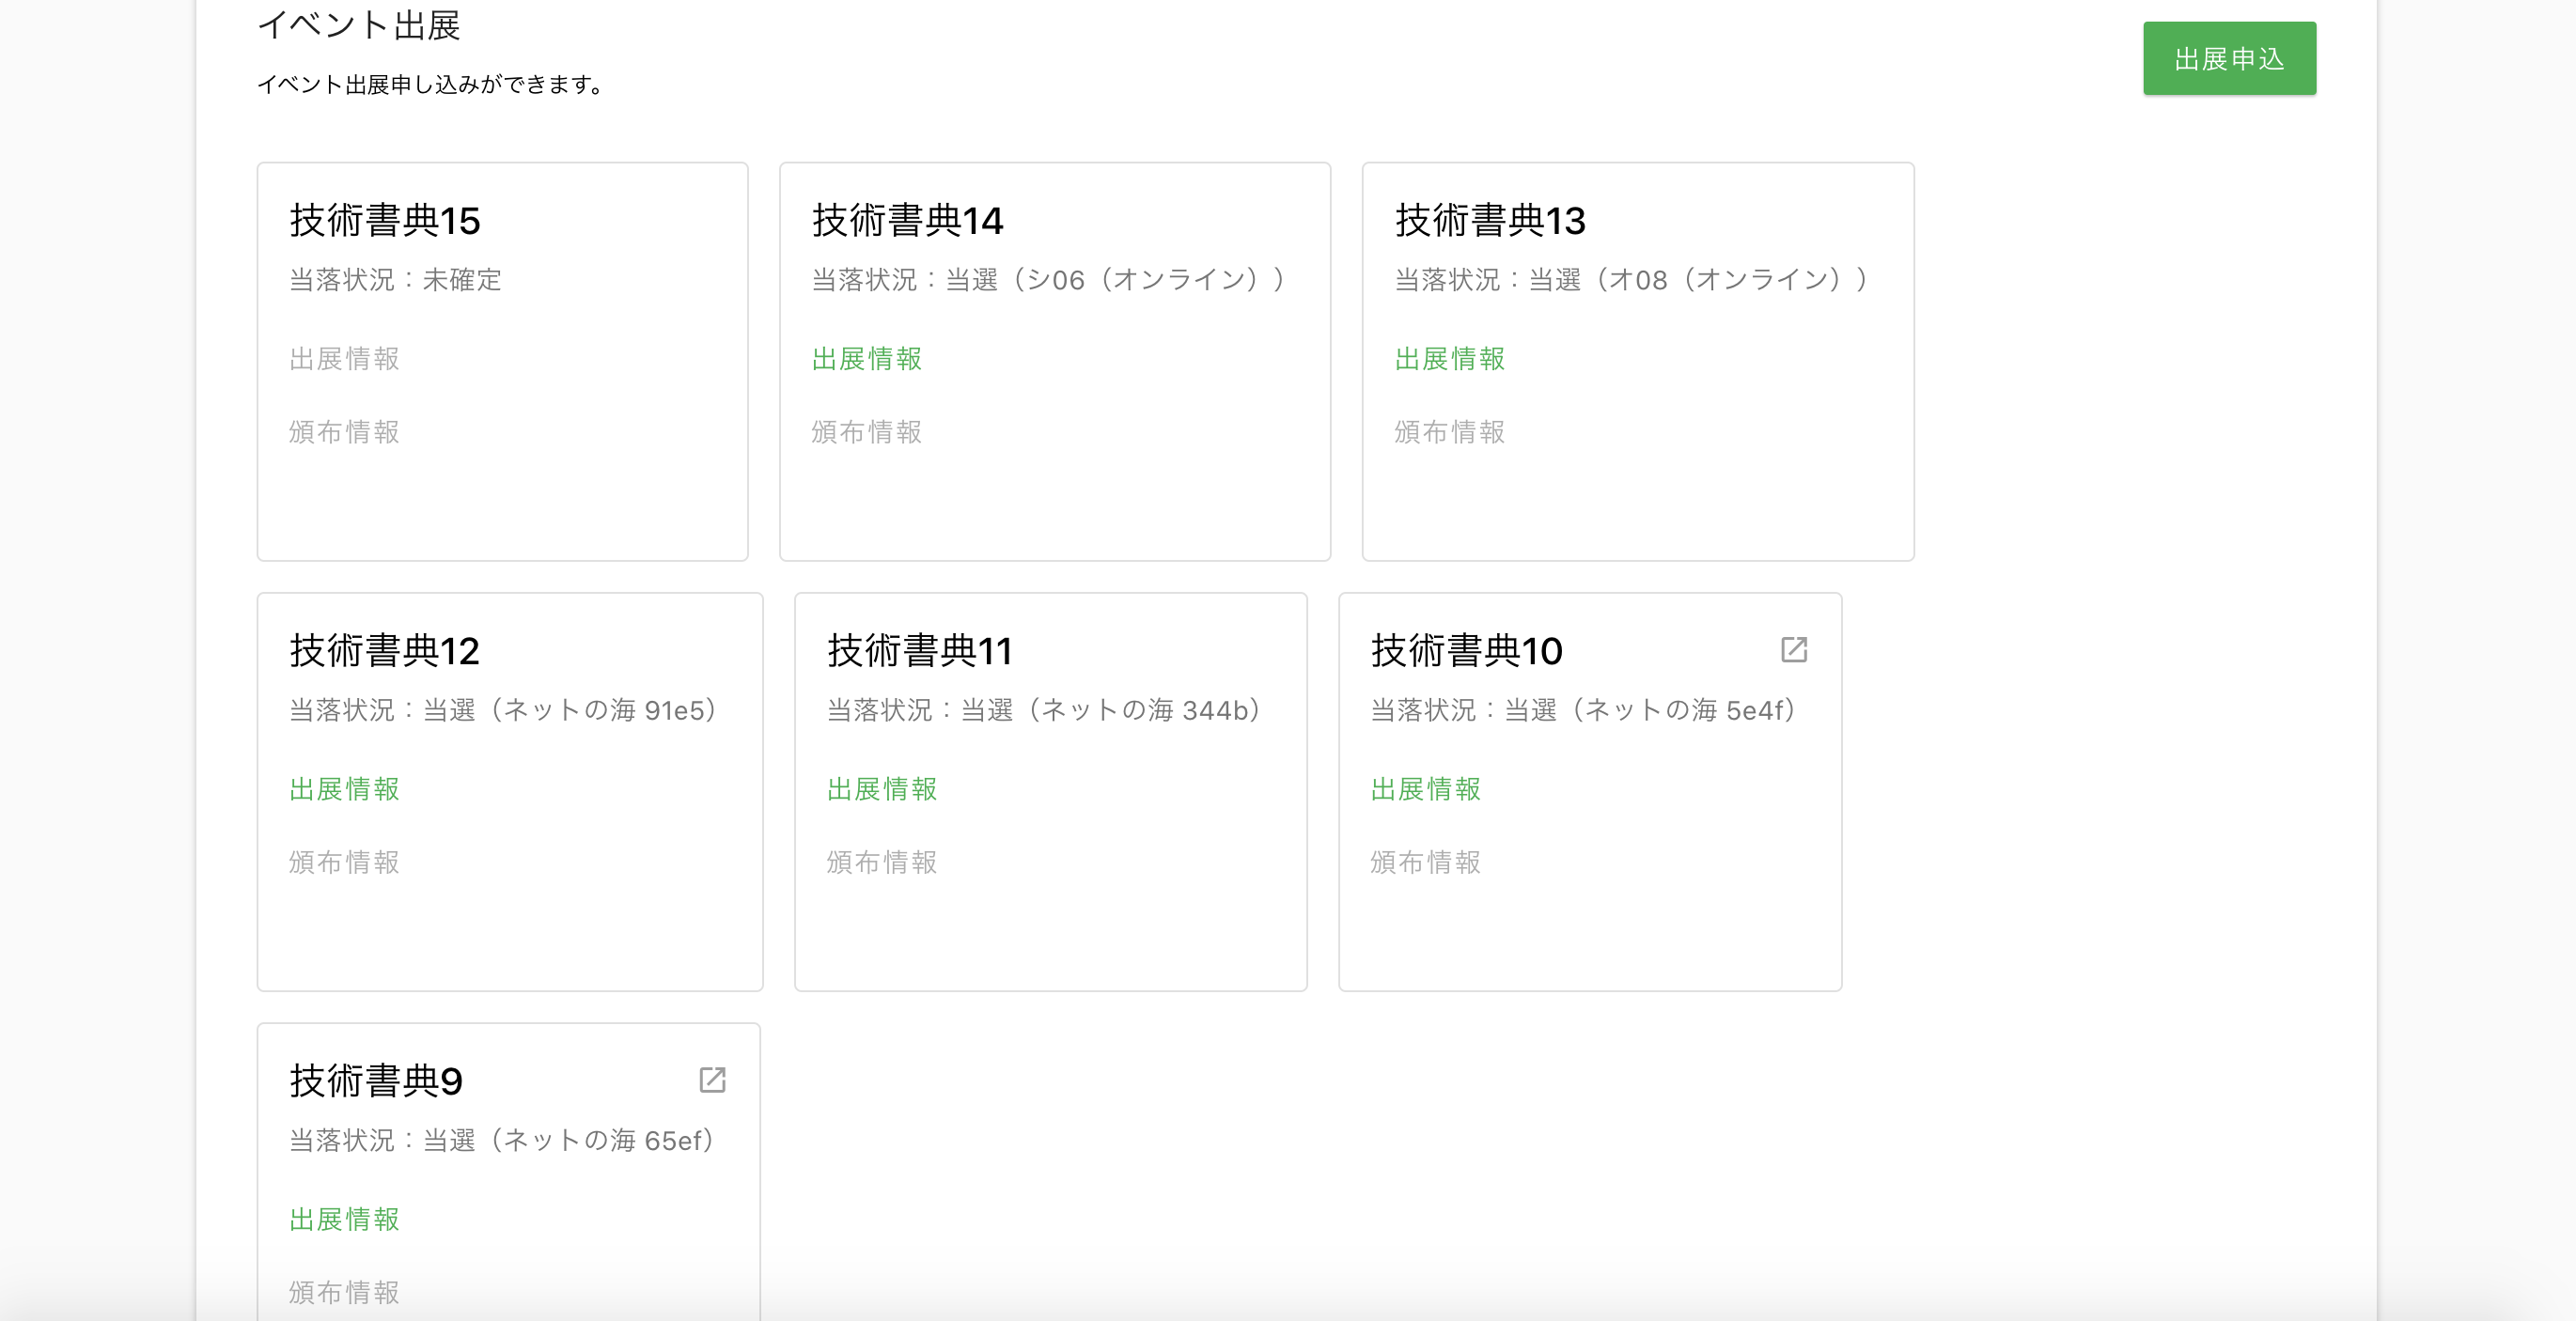
Task: Click grey 出展情報 in 技術書典15 card
Action: tap(344, 358)
